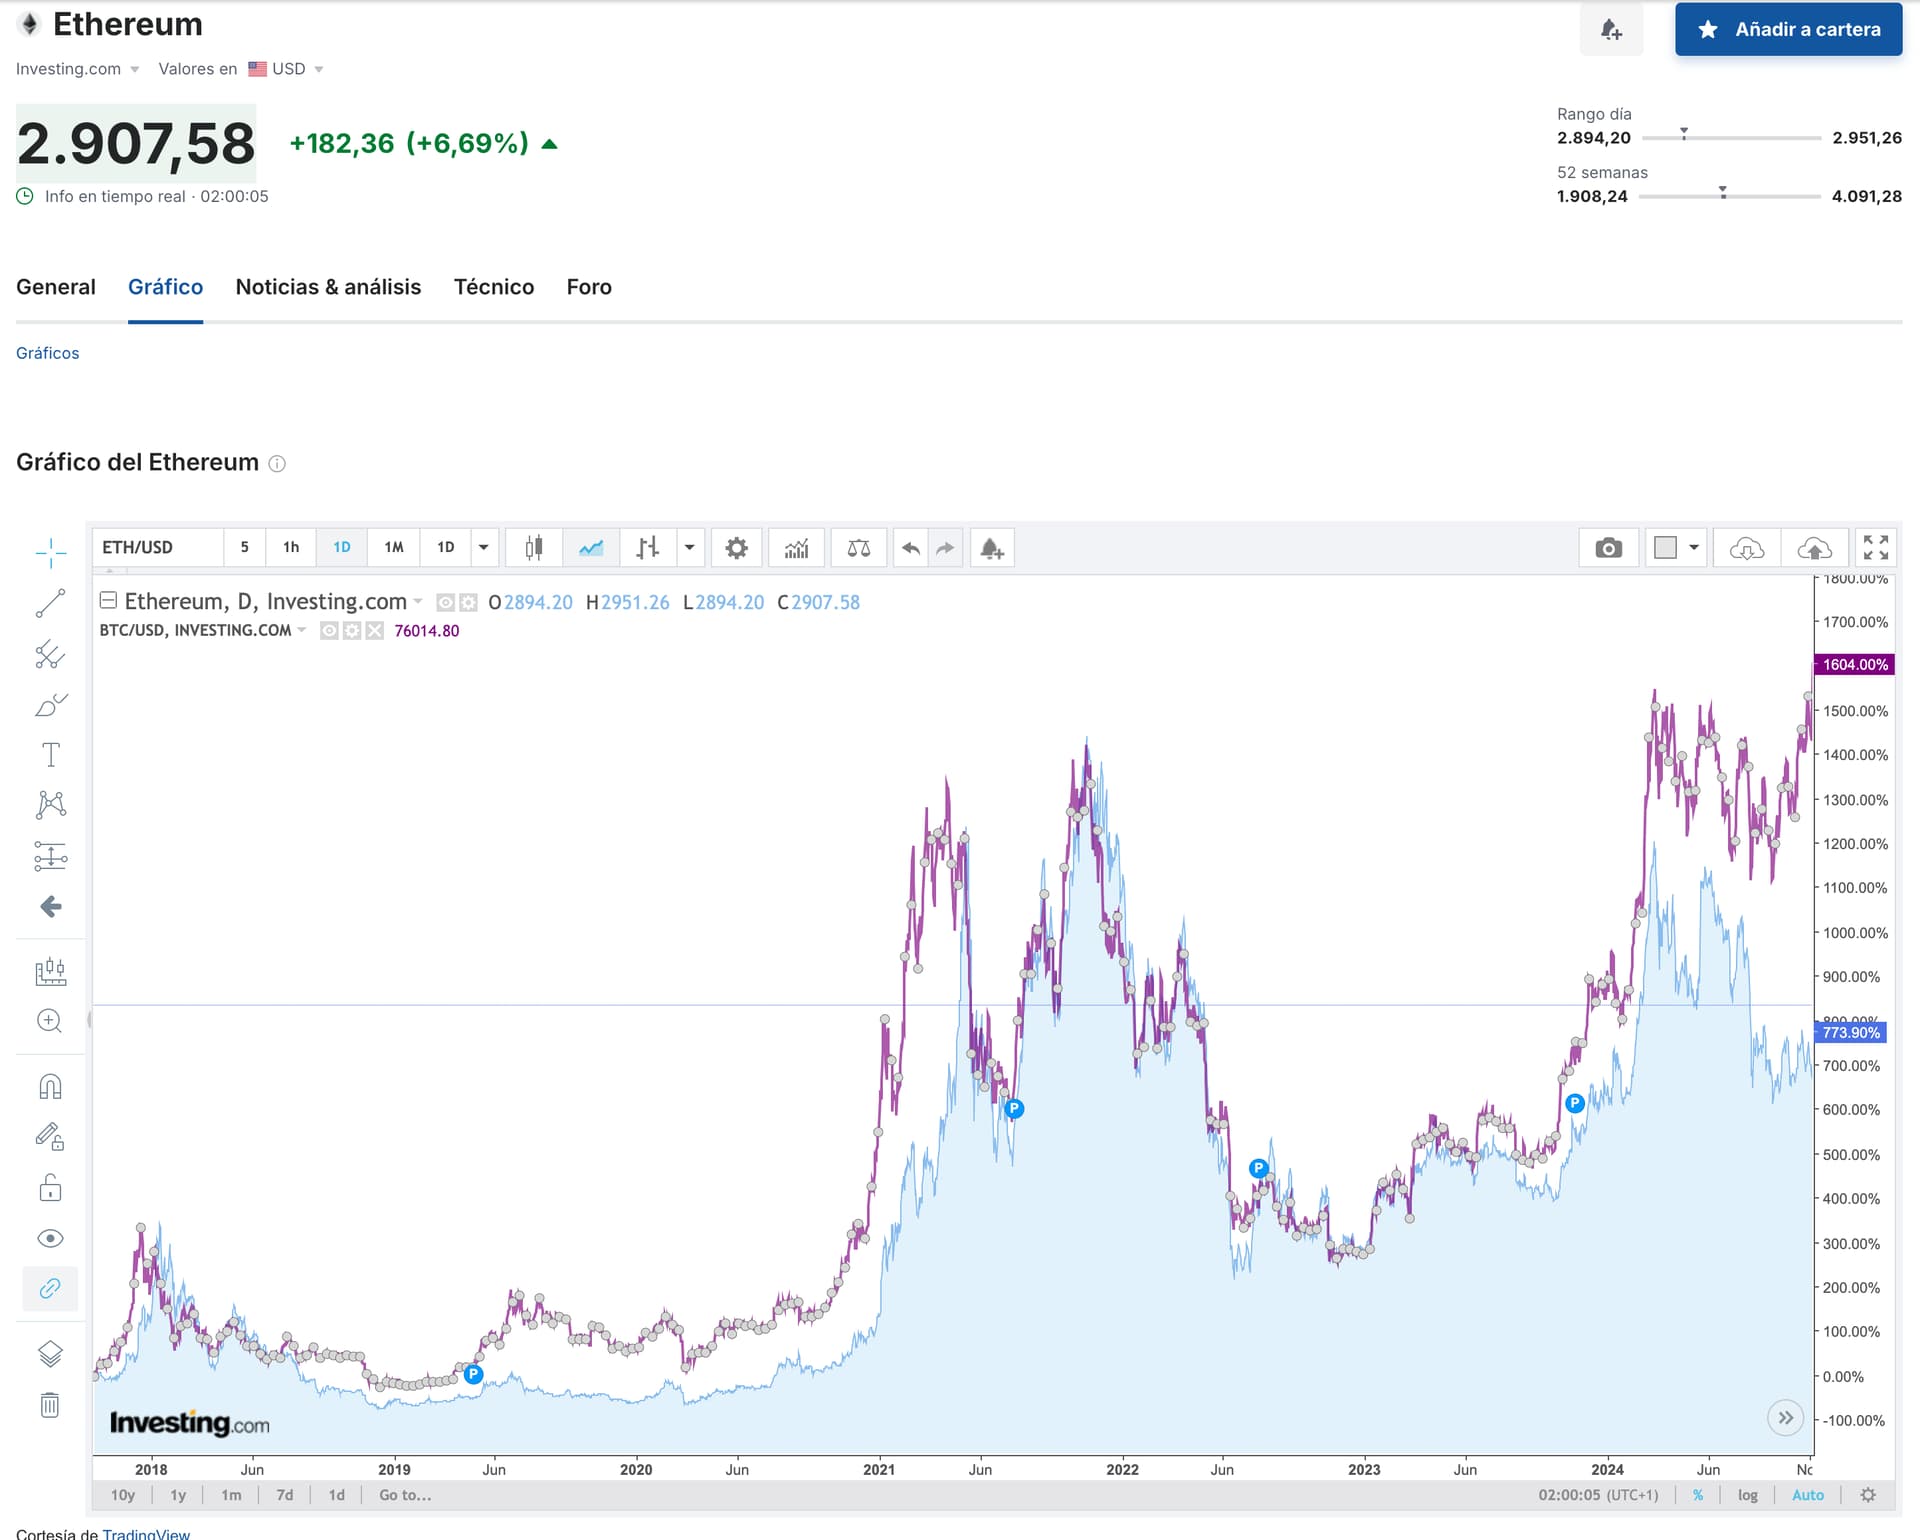
Task: Select the trend line drawing tool
Action: [50, 603]
